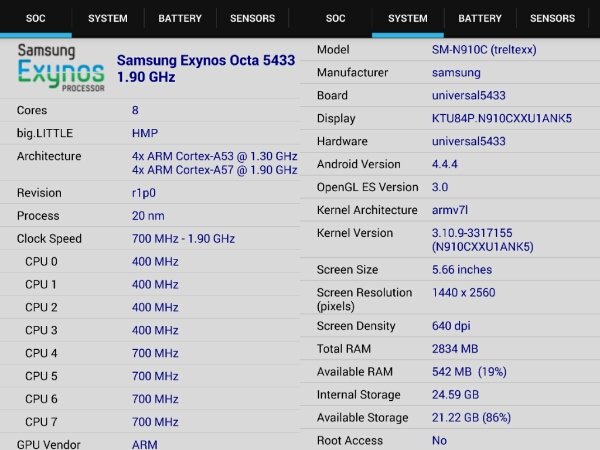Select the Board value universal5433
Viewport: 600px width, 450px height.
(469, 95)
